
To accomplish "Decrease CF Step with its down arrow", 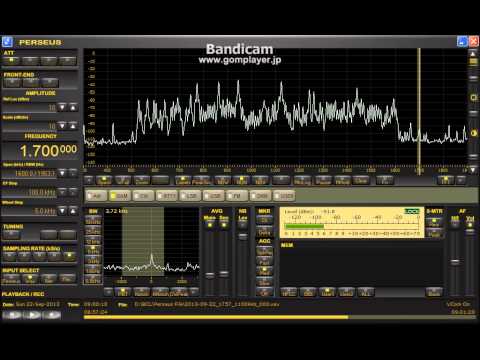I will [x=62, y=192].
